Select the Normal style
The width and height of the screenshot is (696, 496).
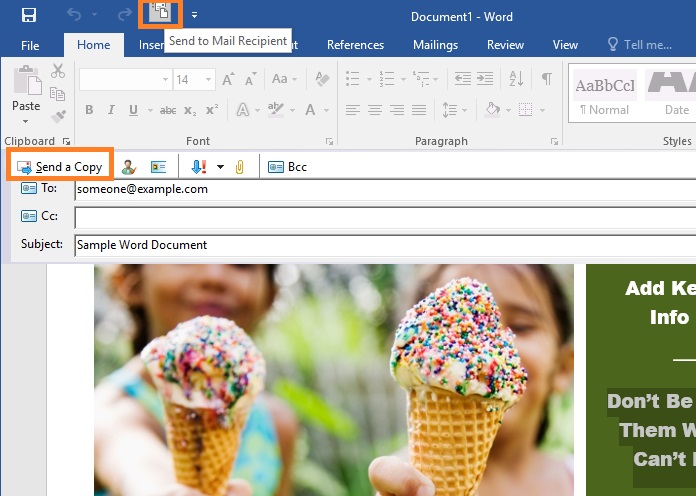605,93
